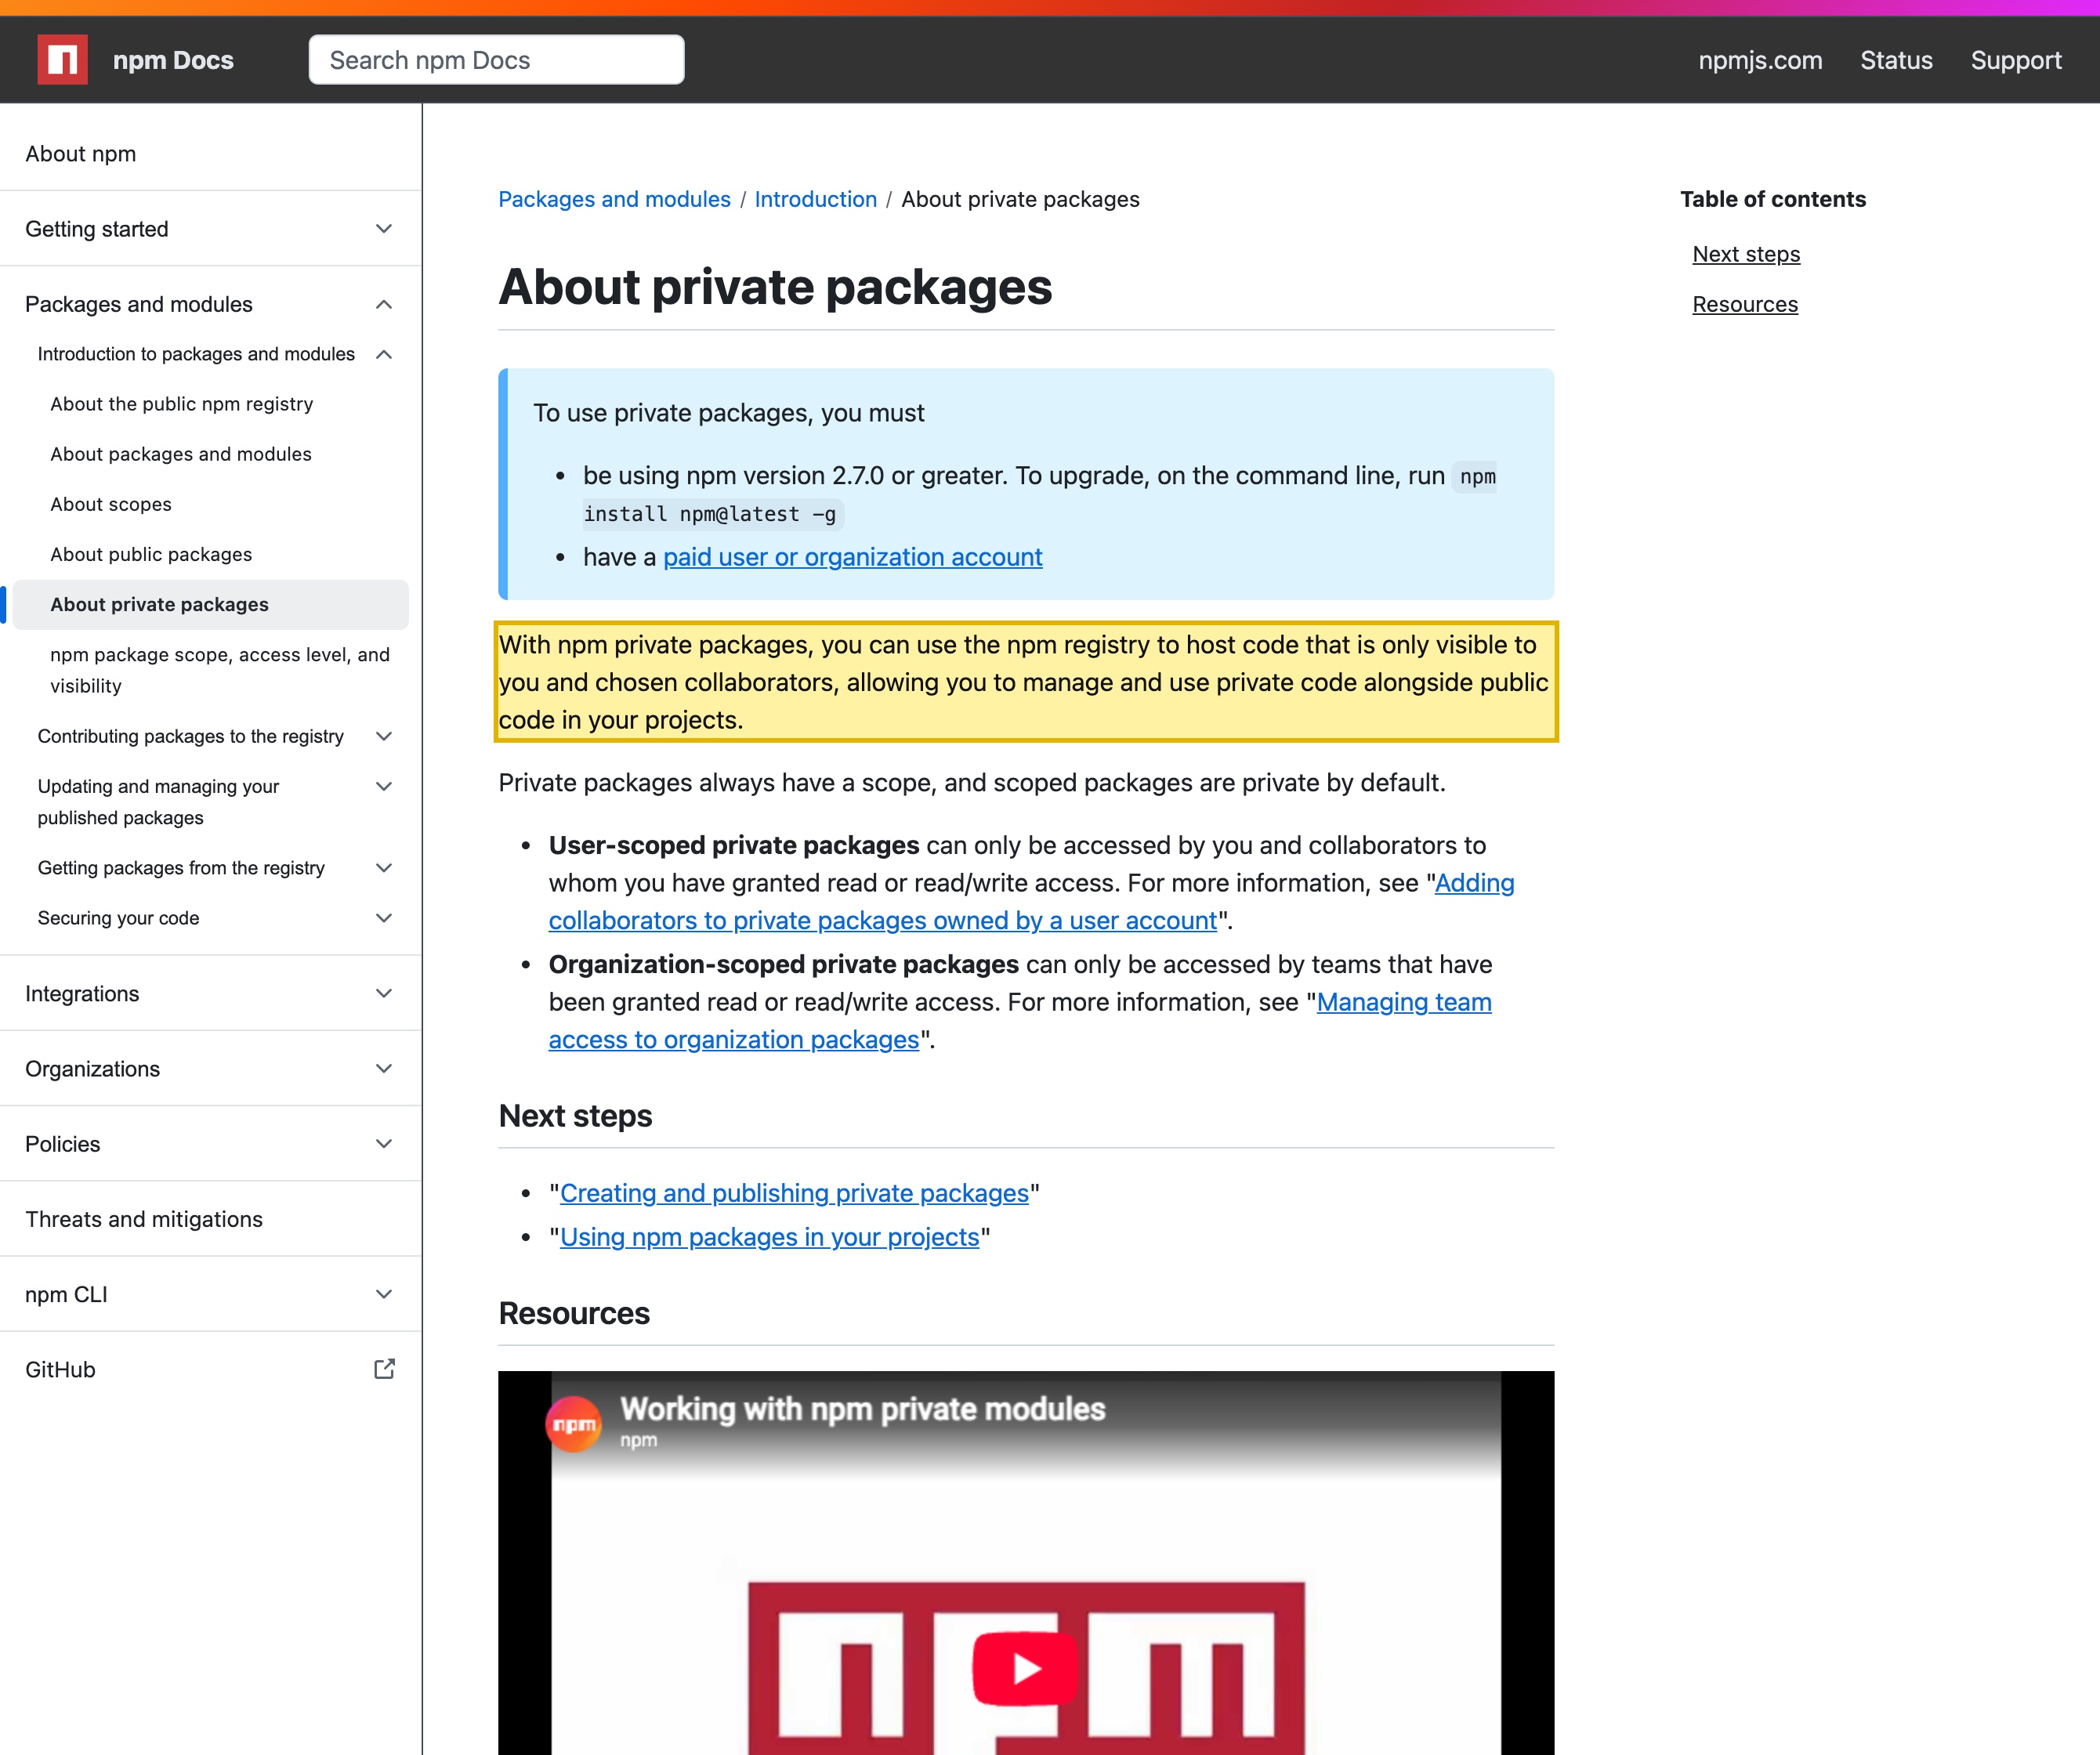Expand the Securing your code section
This screenshot has width=2100, height=1755.
[x=384, y=918]
